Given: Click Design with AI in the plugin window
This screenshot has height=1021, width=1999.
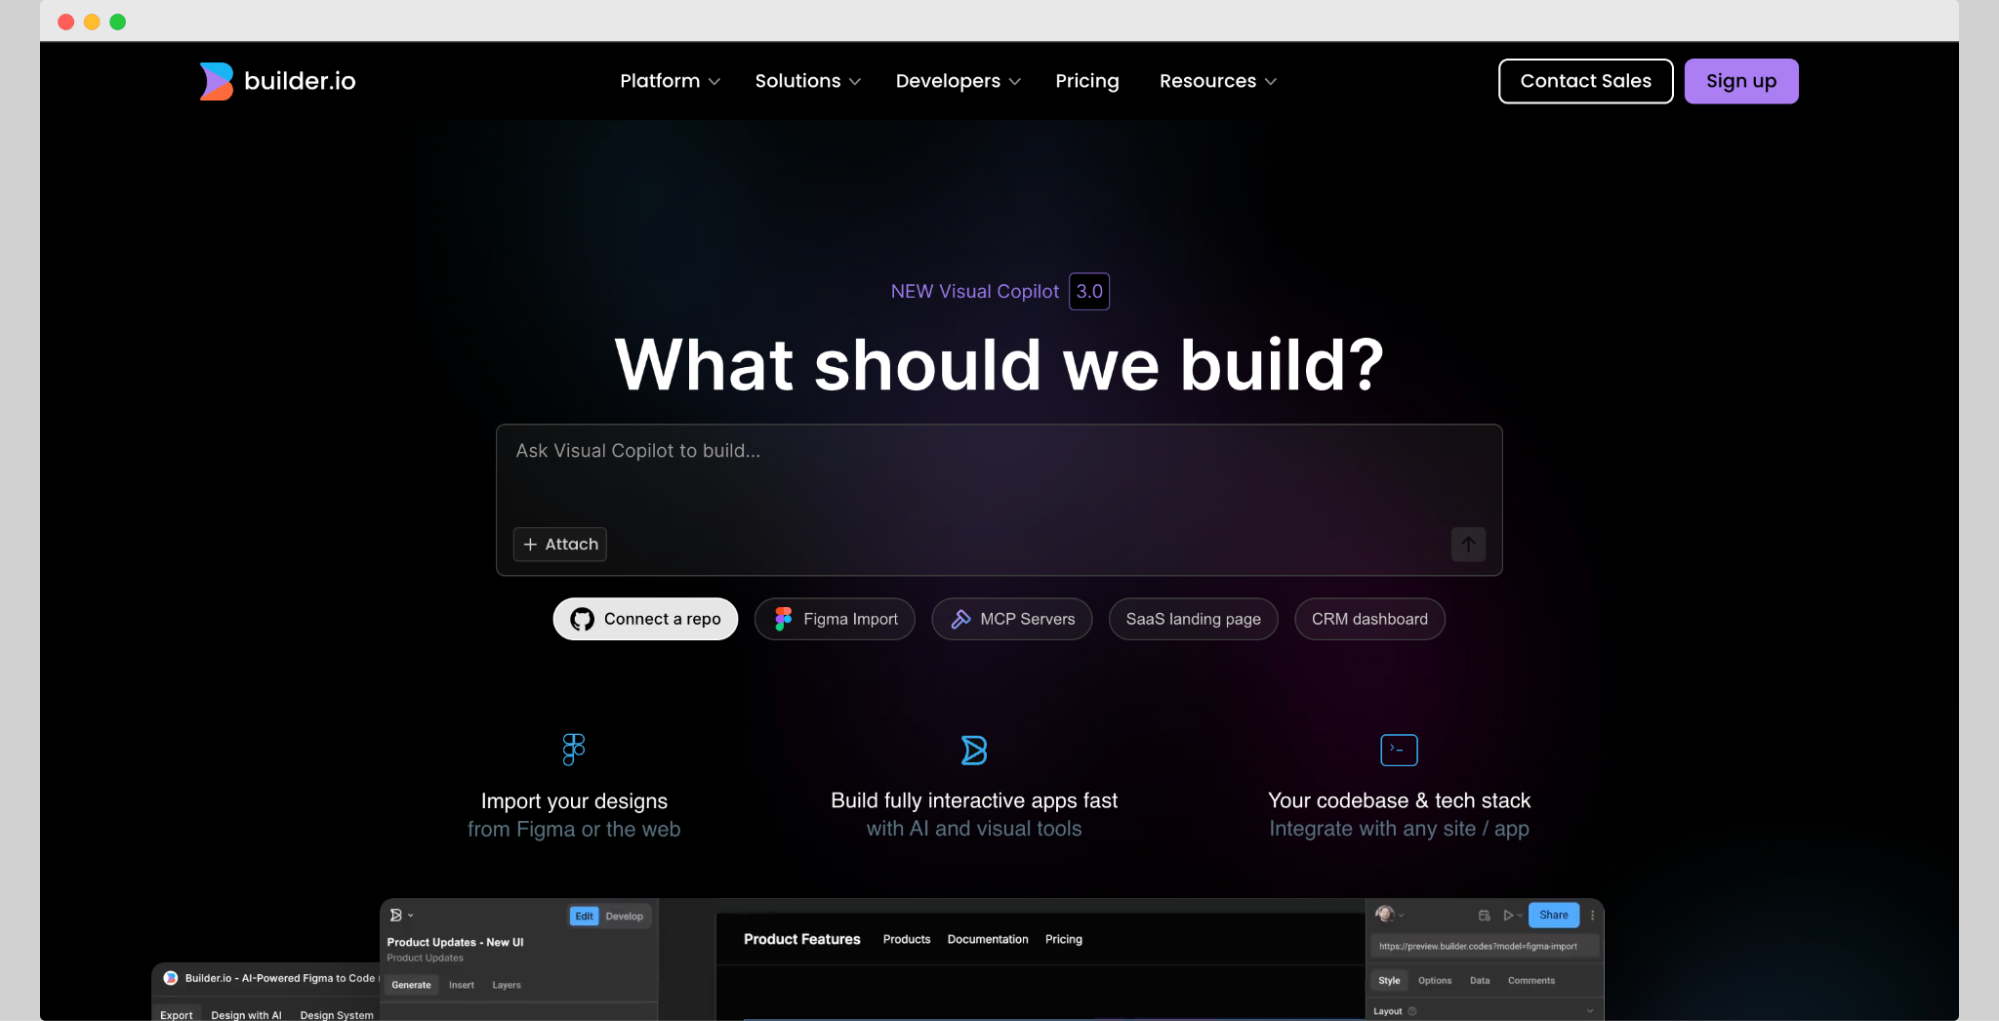Looking at the screenshot, I should (x=246, y=1014).
